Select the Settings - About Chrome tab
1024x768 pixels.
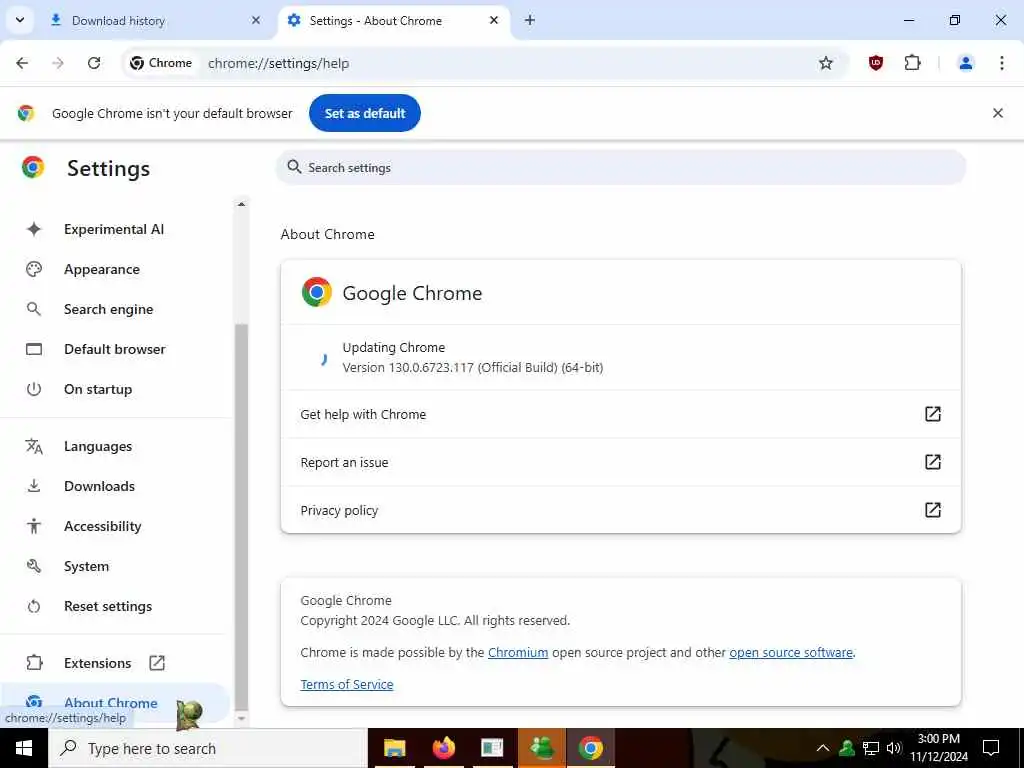394,20
